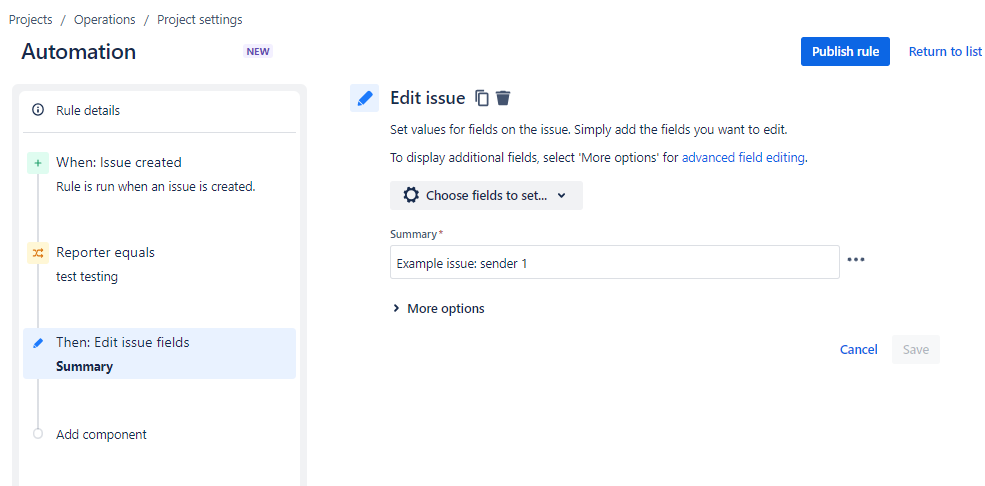Click the gear icon in Choose fields to set
This screenshot has height=486, width=985.
[411, 195]
